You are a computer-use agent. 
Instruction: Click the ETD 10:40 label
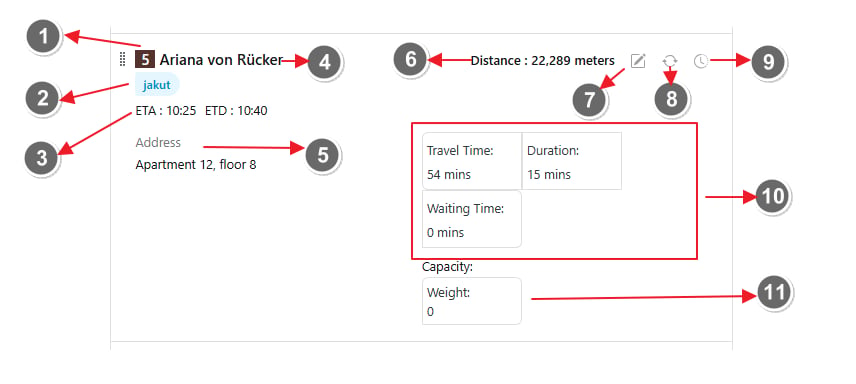point(236,111)
